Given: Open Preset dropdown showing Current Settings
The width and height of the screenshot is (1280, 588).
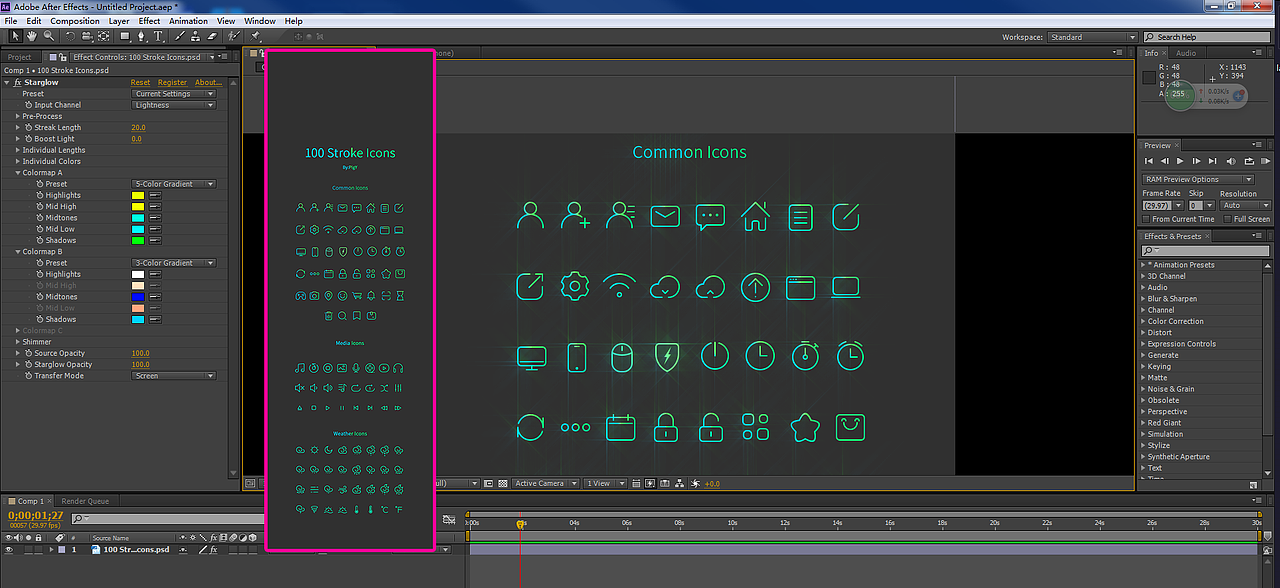Looking at the screenshot, I should click(174, 94).
